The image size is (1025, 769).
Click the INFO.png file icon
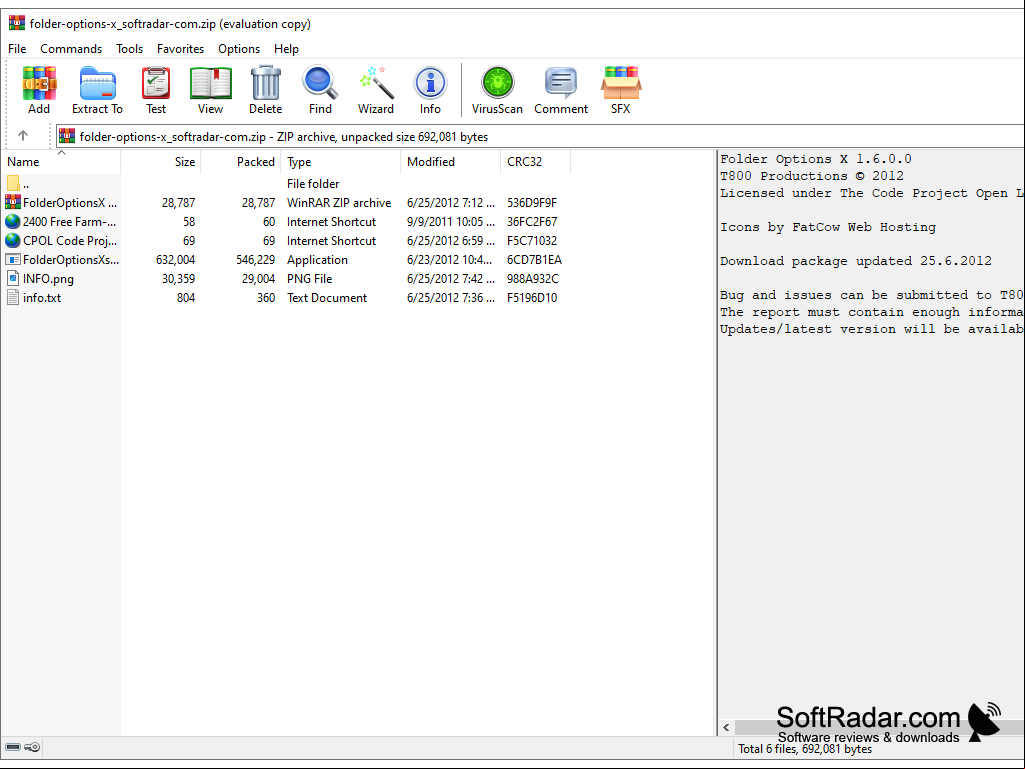[13, 278]
